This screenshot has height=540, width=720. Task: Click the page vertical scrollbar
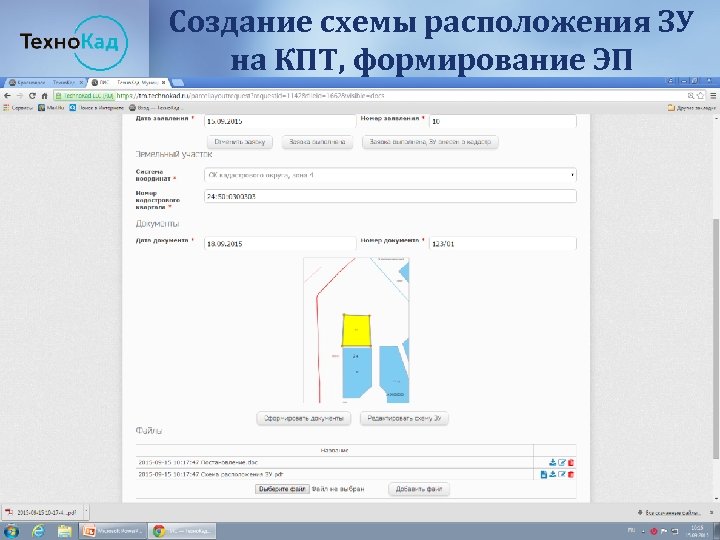[716, 338]
